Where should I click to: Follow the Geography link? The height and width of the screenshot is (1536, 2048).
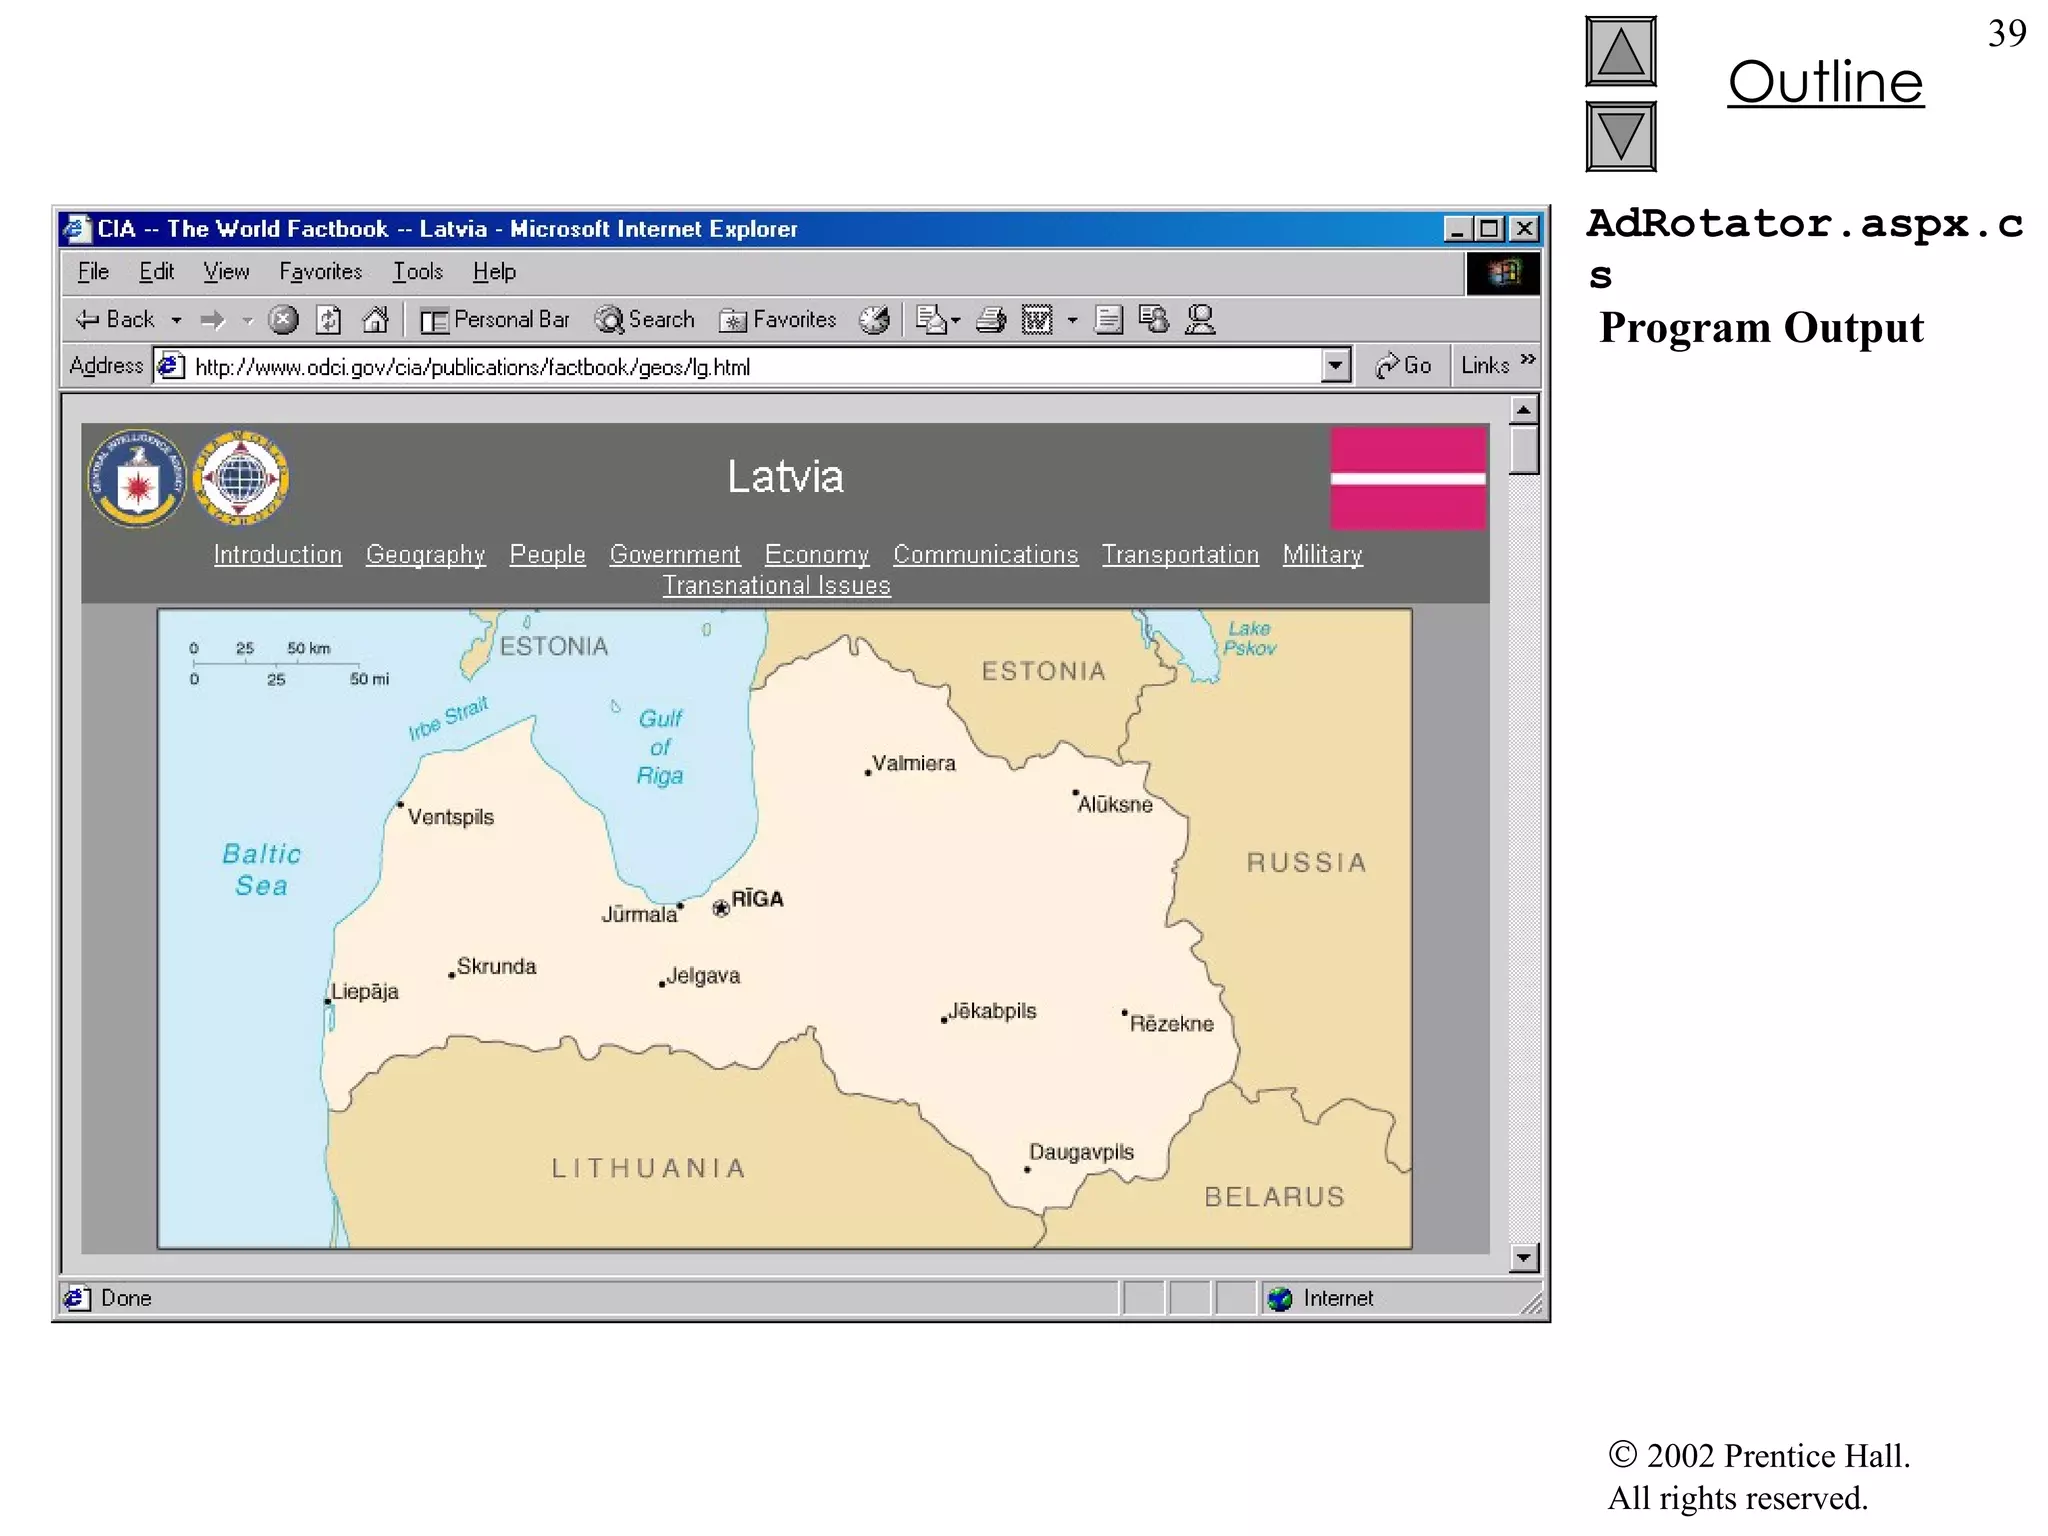coord(425,555)
